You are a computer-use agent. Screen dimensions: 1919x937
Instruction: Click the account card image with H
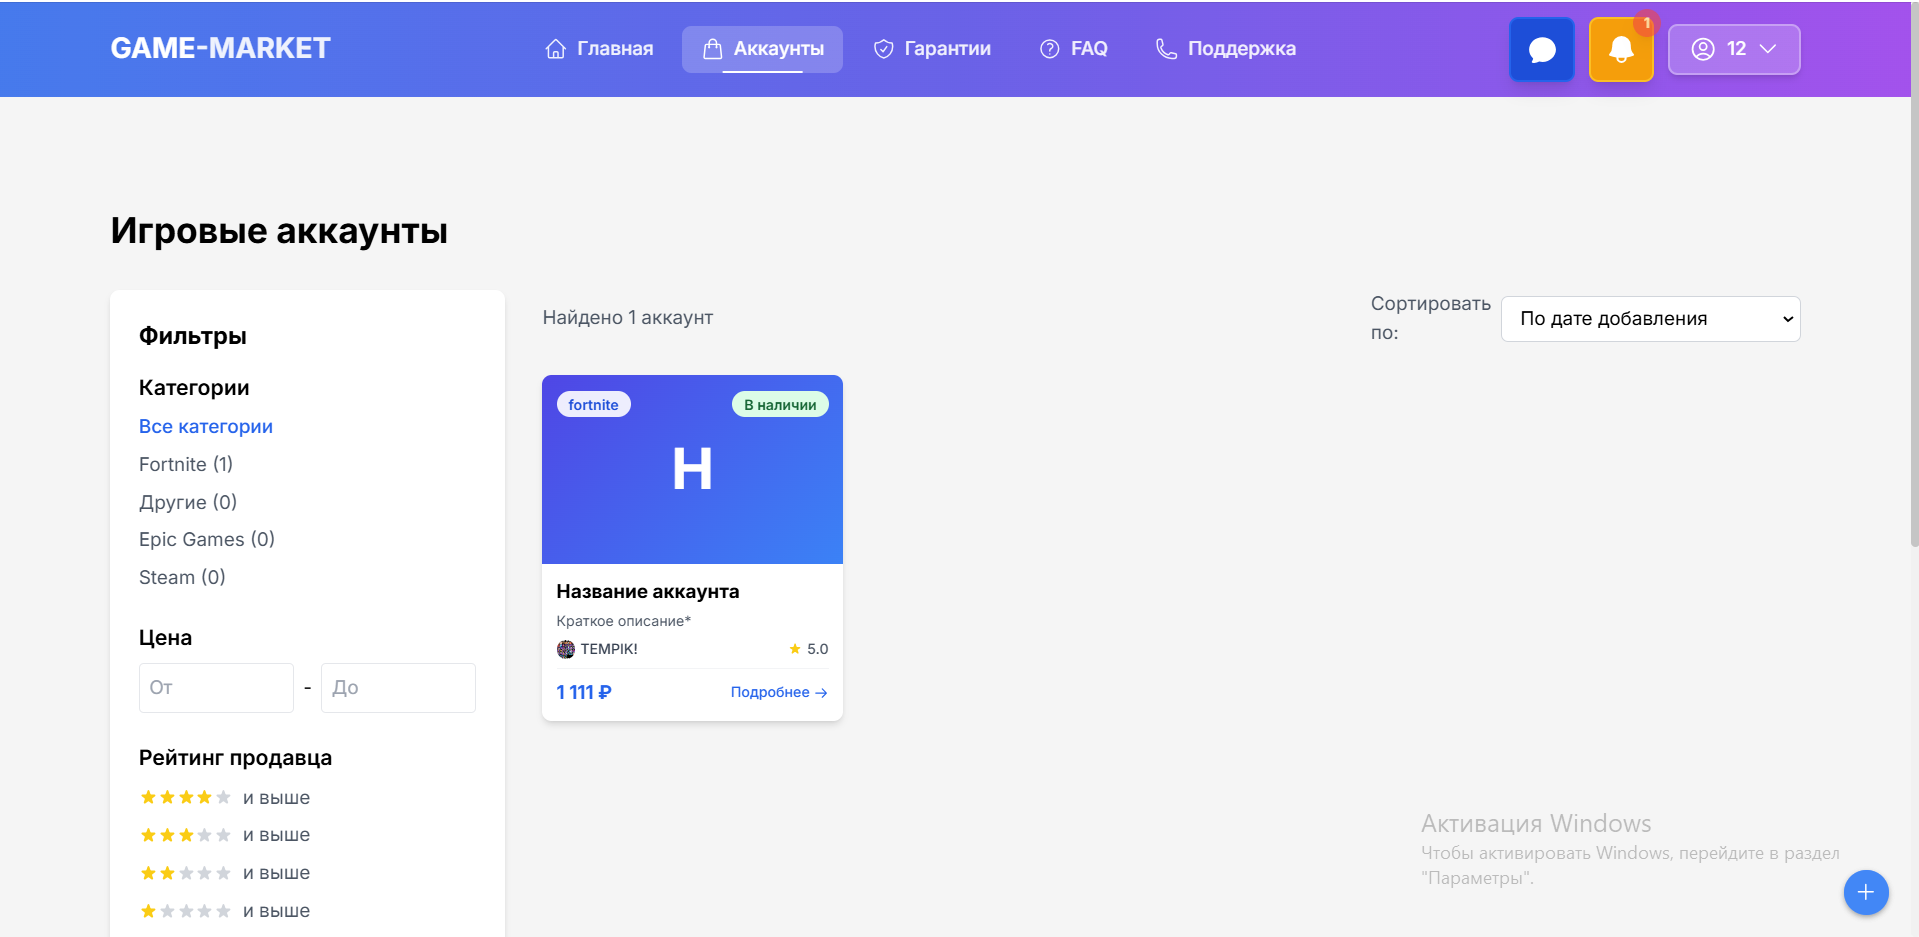[x=692, y=470]
